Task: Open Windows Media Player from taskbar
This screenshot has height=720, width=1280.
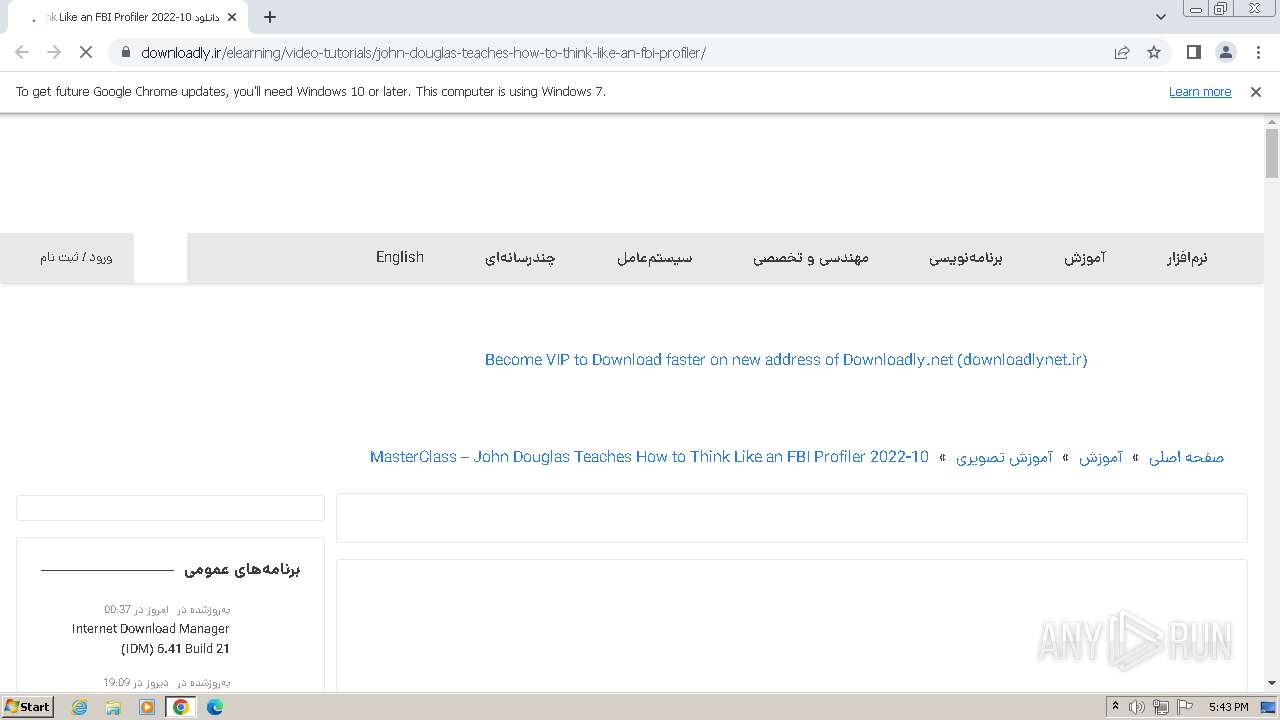Action: [147, 707]
